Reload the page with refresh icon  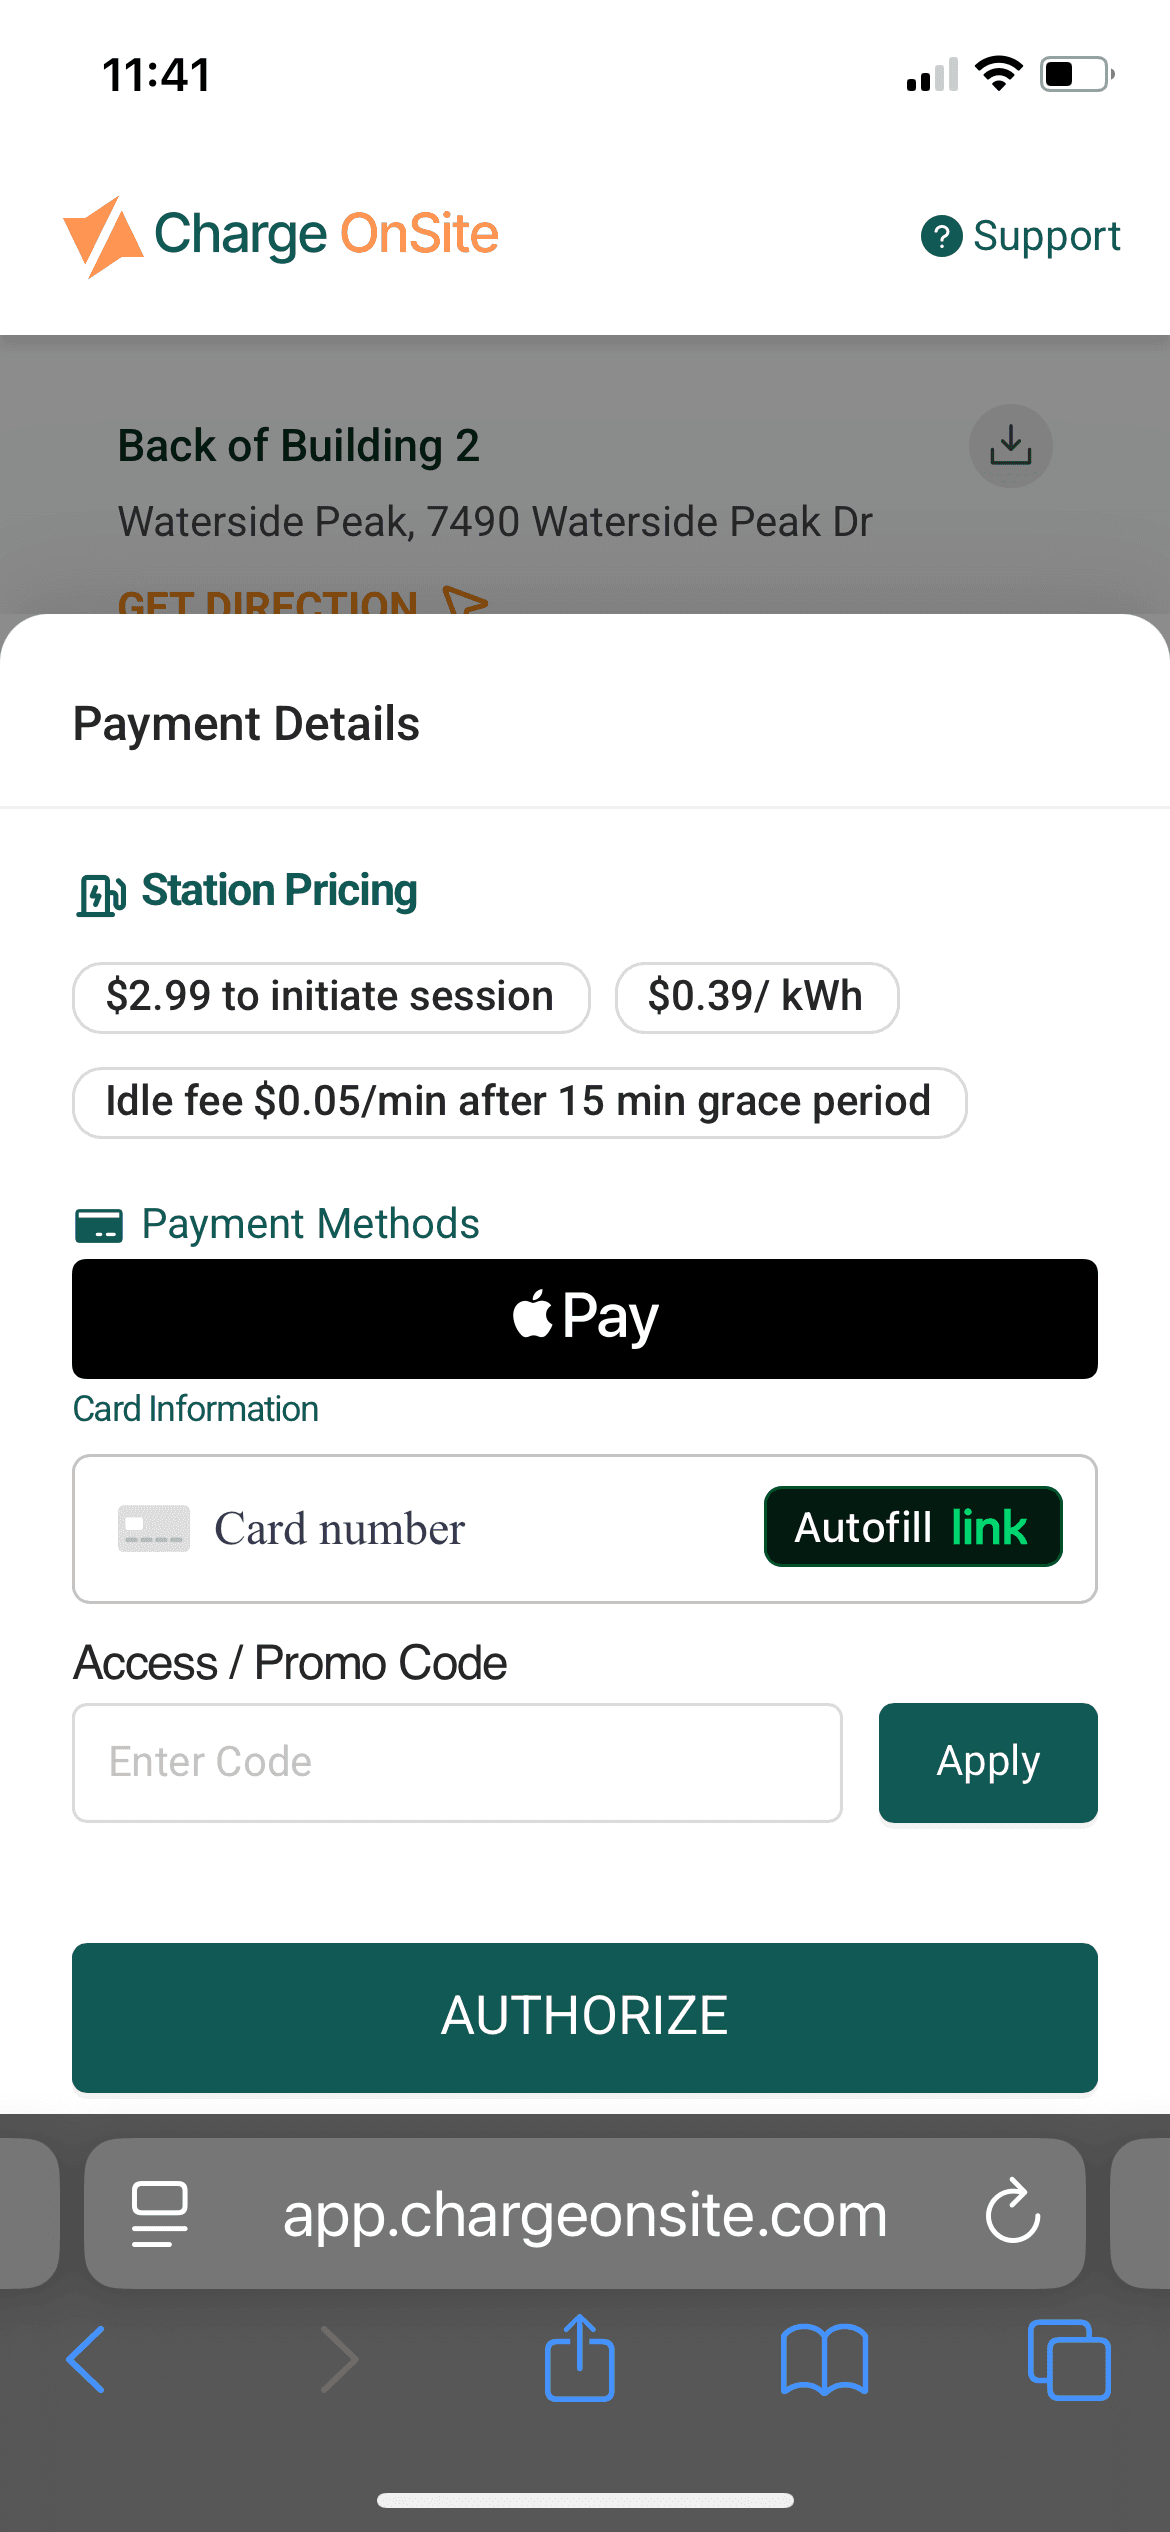[1012, 2212]
